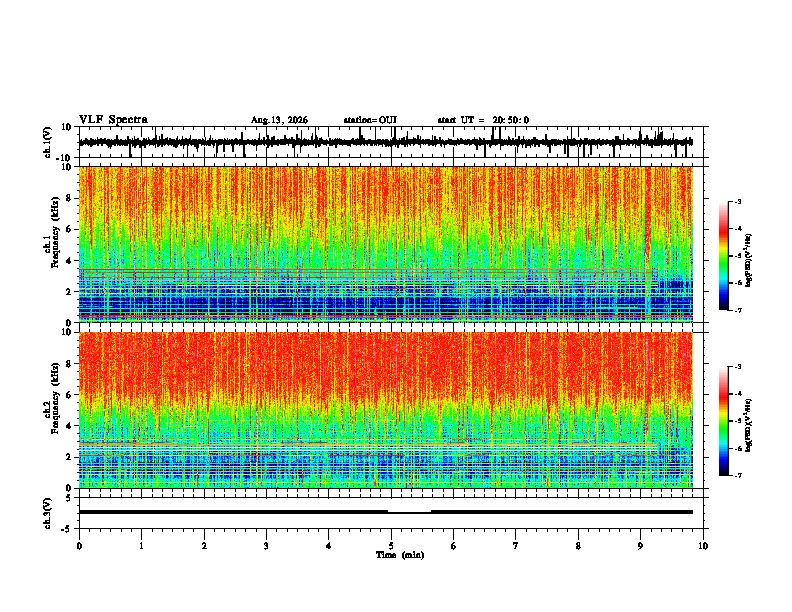792x612 pixels.
Task: Click the '8' kHz tick on ch.1 frequency axis
Action: point(69,198)
